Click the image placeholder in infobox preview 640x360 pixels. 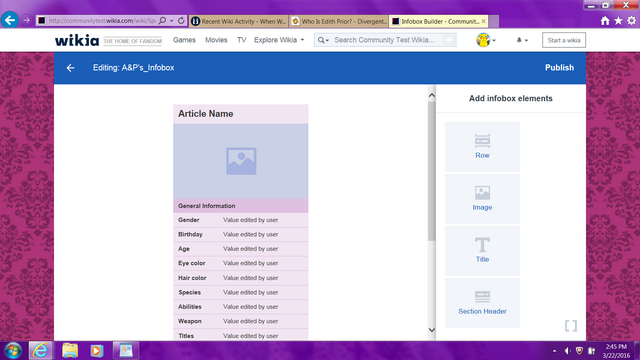tap(241, 161)
